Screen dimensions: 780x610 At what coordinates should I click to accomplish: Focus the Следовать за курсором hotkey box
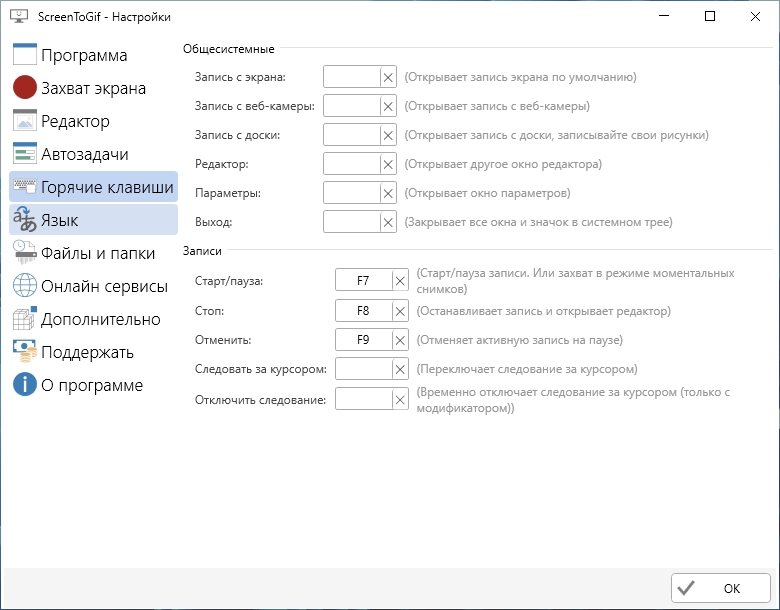(364, 369)
